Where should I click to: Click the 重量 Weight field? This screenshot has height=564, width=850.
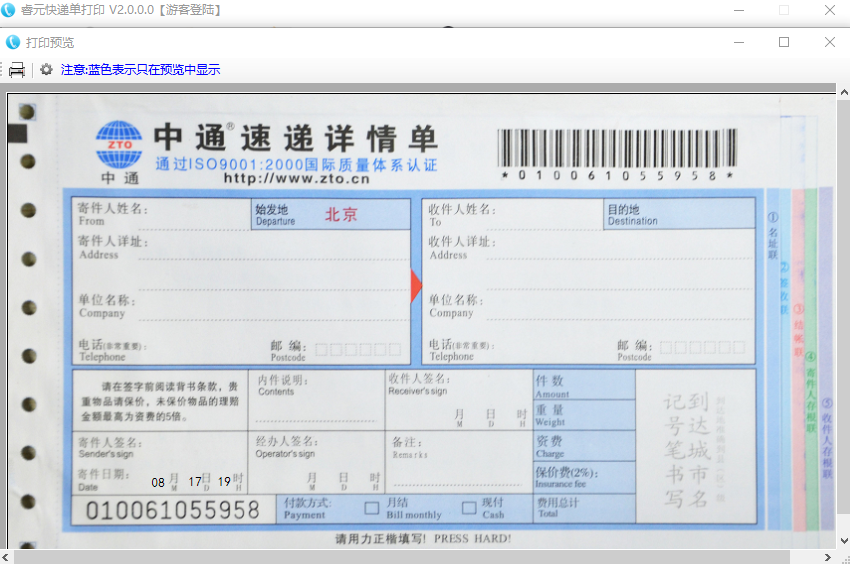[584, 415]
